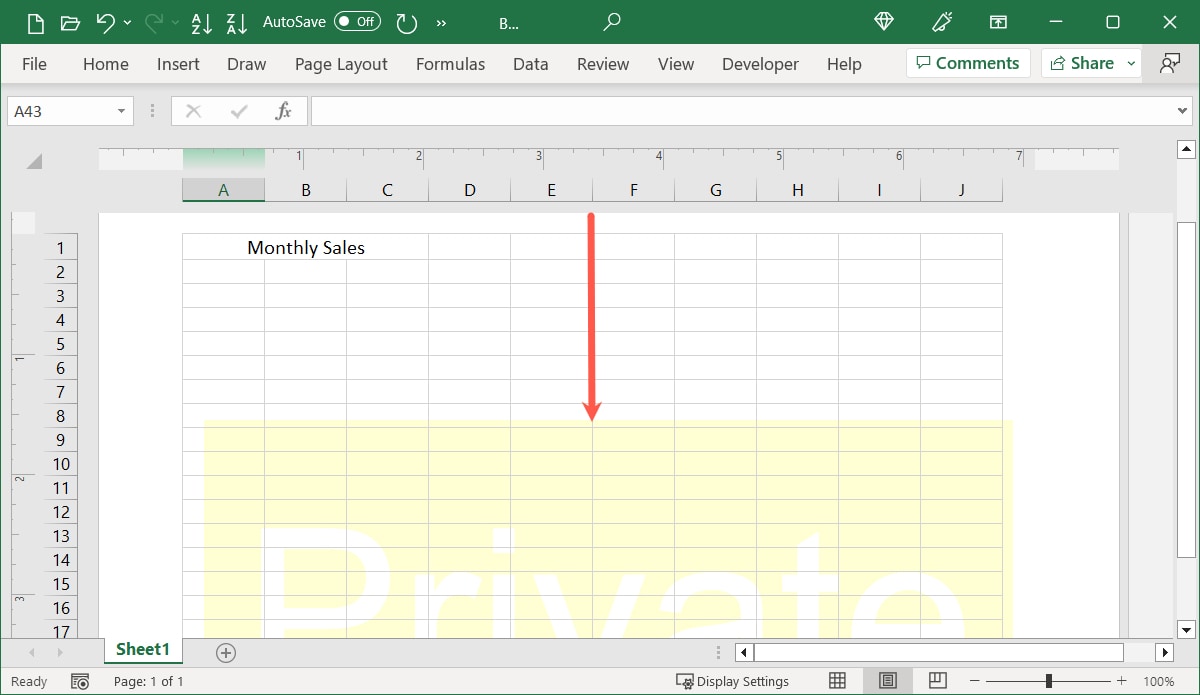The image size is (1200, 695).
Task: Add a new sheet with the plus button
Action: 225,653
